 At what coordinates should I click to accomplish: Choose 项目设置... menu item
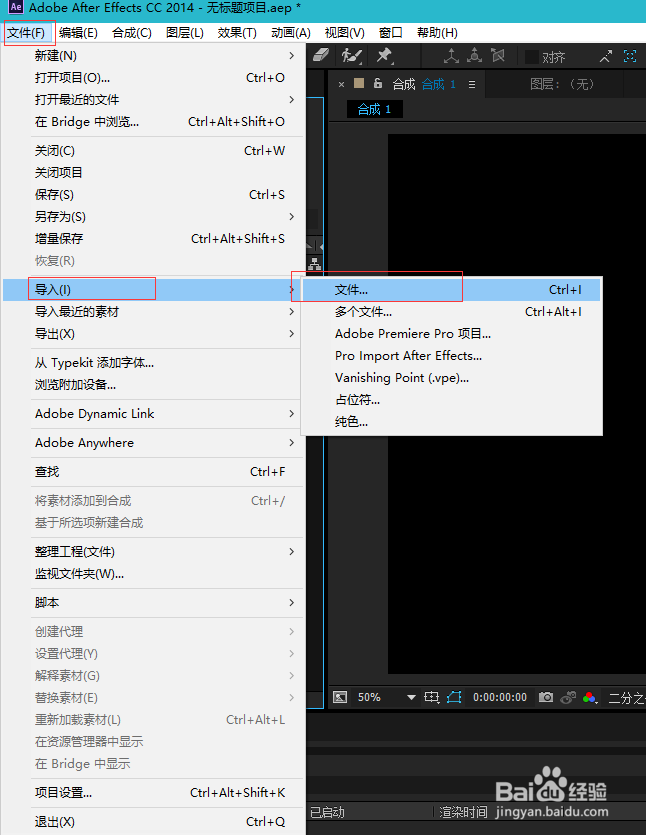click(x=153, y=792)
